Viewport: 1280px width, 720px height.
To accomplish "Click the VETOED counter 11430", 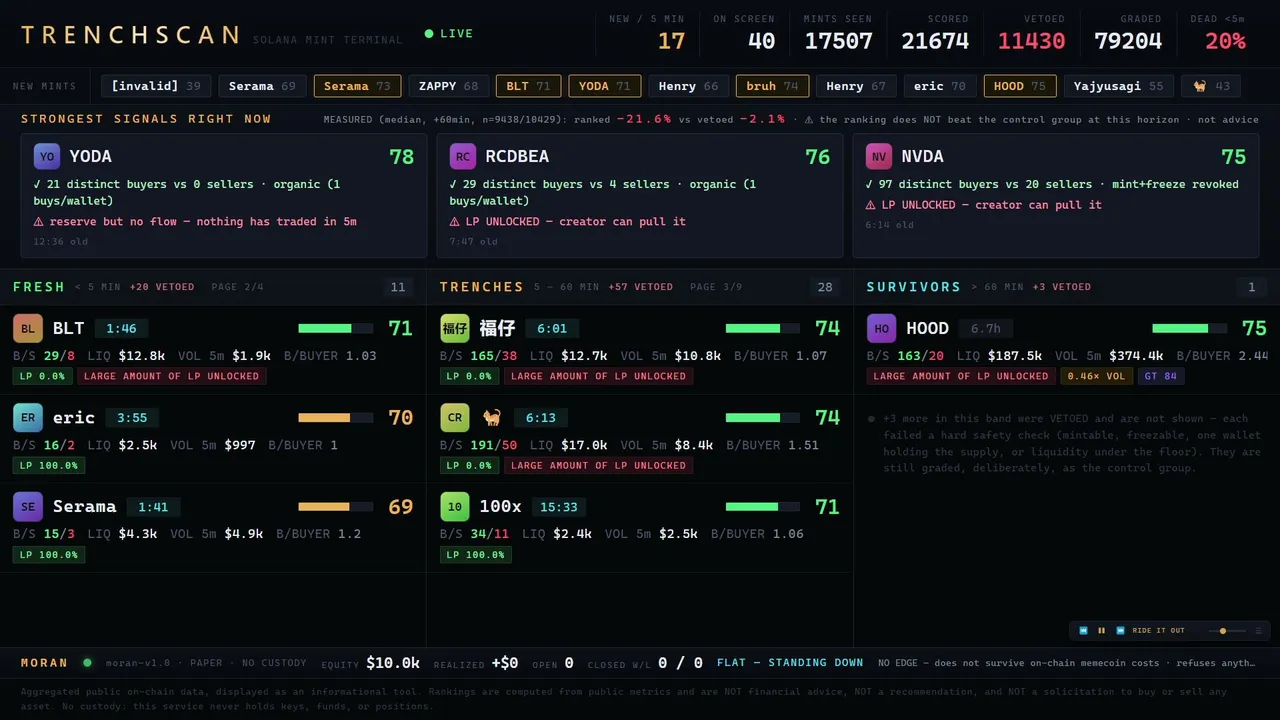I will pyautogui.click(x=1031, y=41).
